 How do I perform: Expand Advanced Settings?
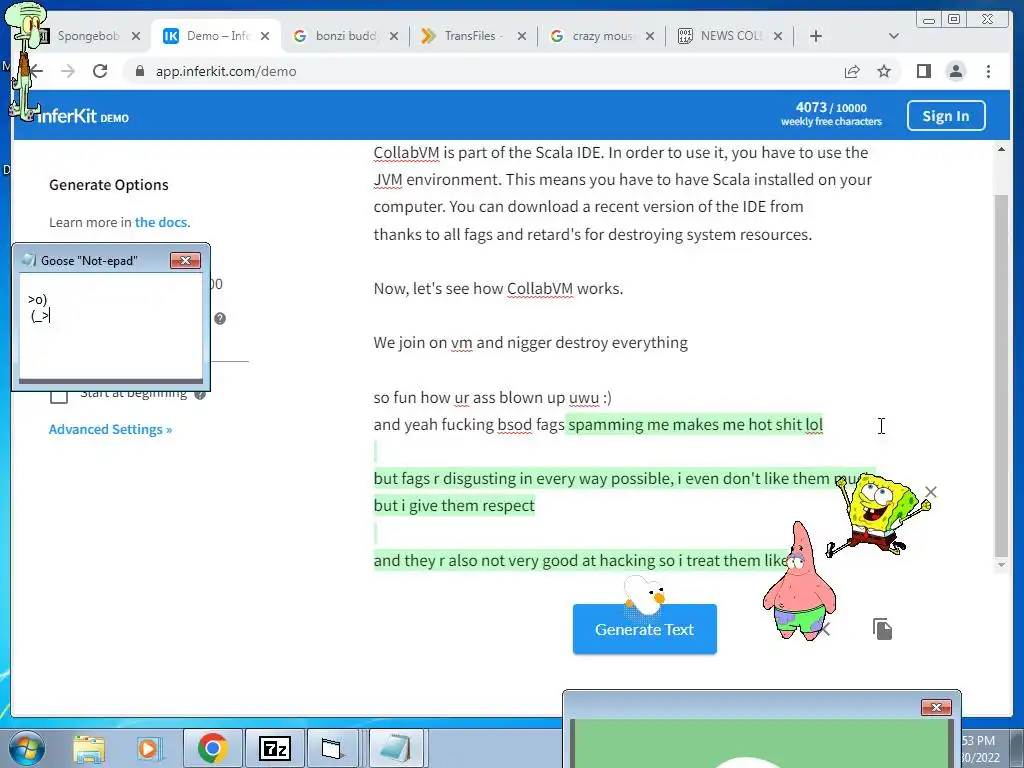point(110,429)
